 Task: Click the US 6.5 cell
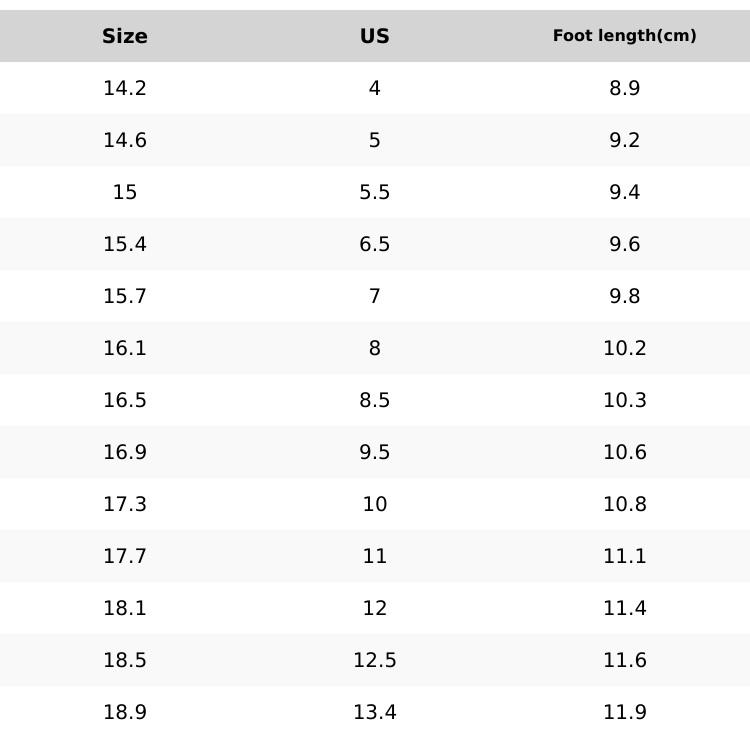pyautogui.click(x=375, y=244)
